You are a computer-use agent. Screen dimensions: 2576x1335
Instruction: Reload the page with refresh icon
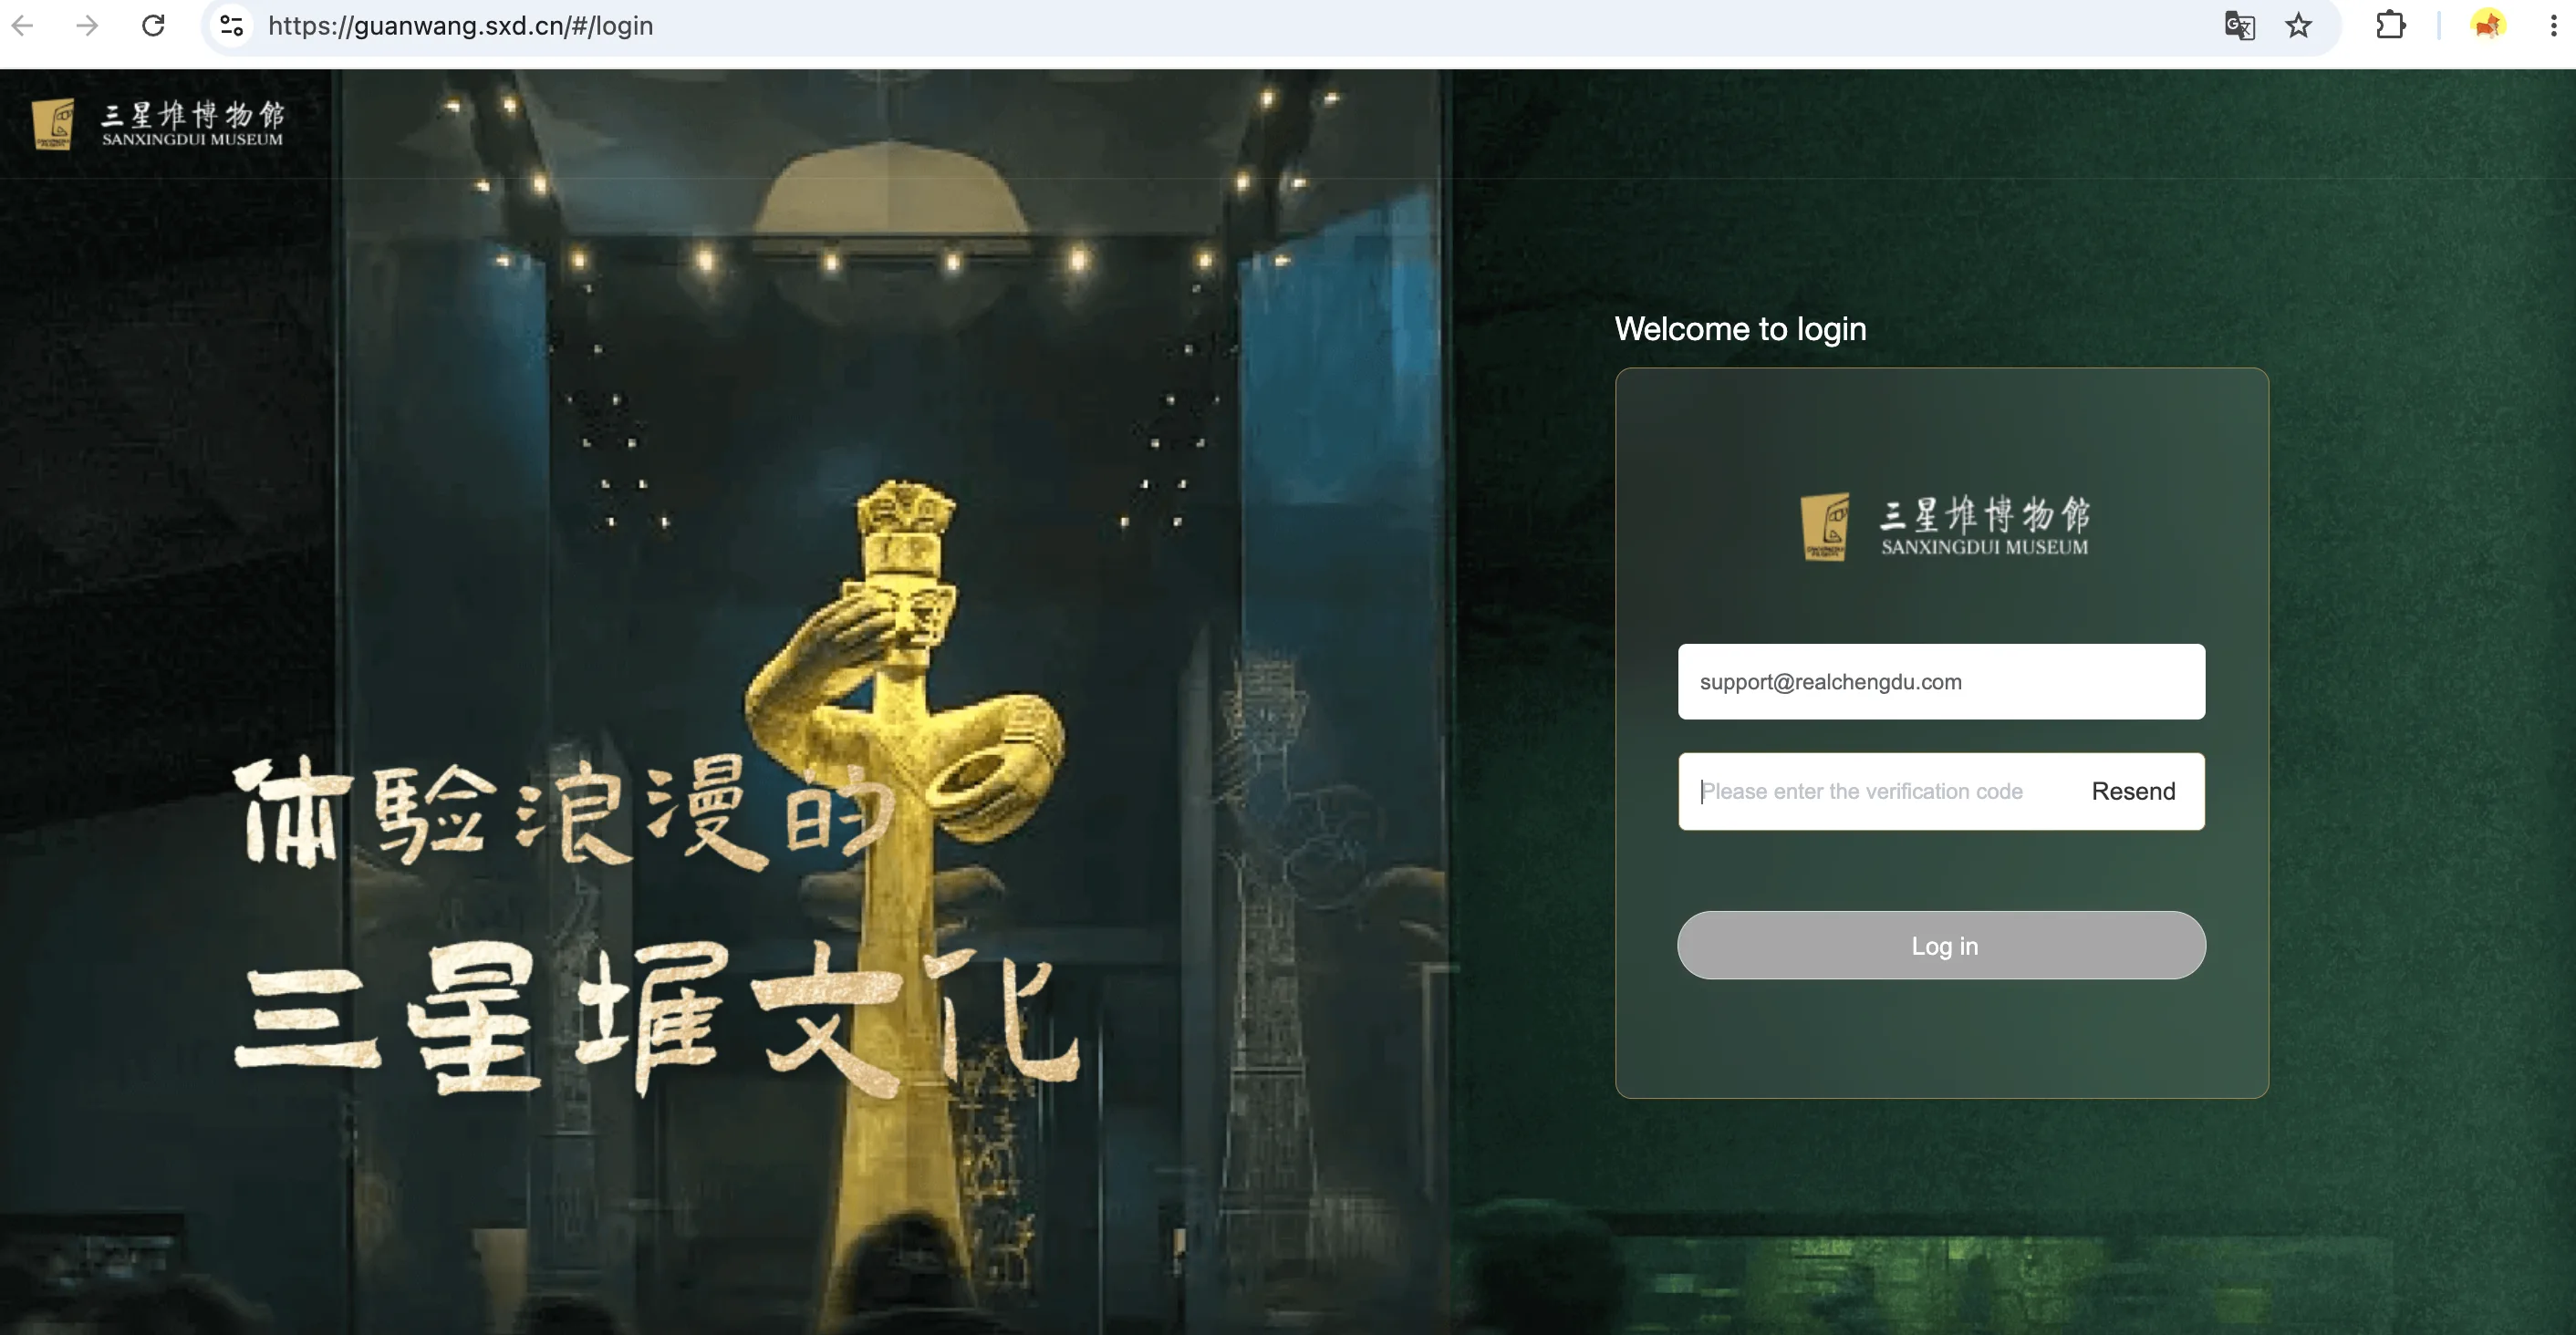pos(153,26)
